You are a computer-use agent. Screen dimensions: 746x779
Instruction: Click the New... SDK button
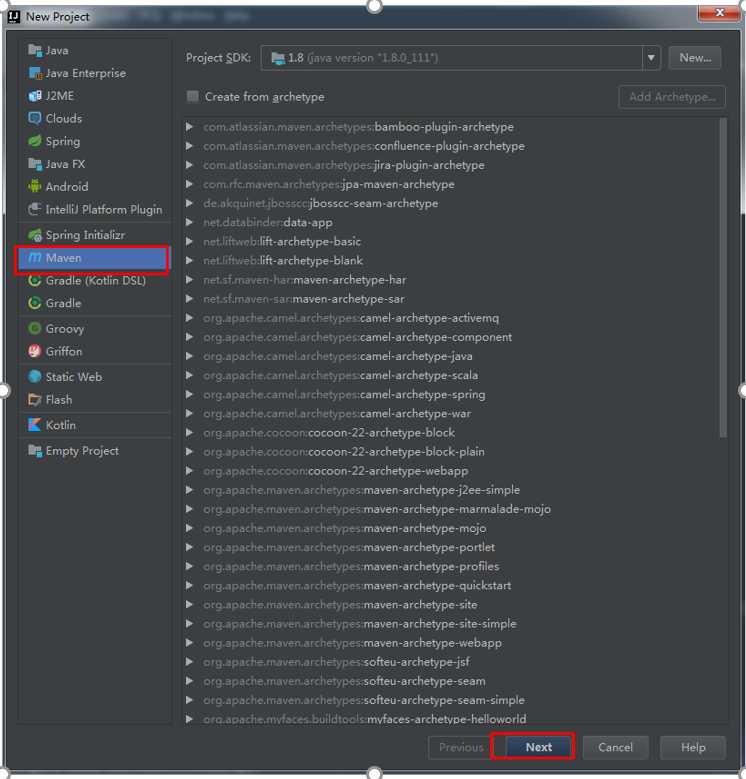click(x=695, y=58)
